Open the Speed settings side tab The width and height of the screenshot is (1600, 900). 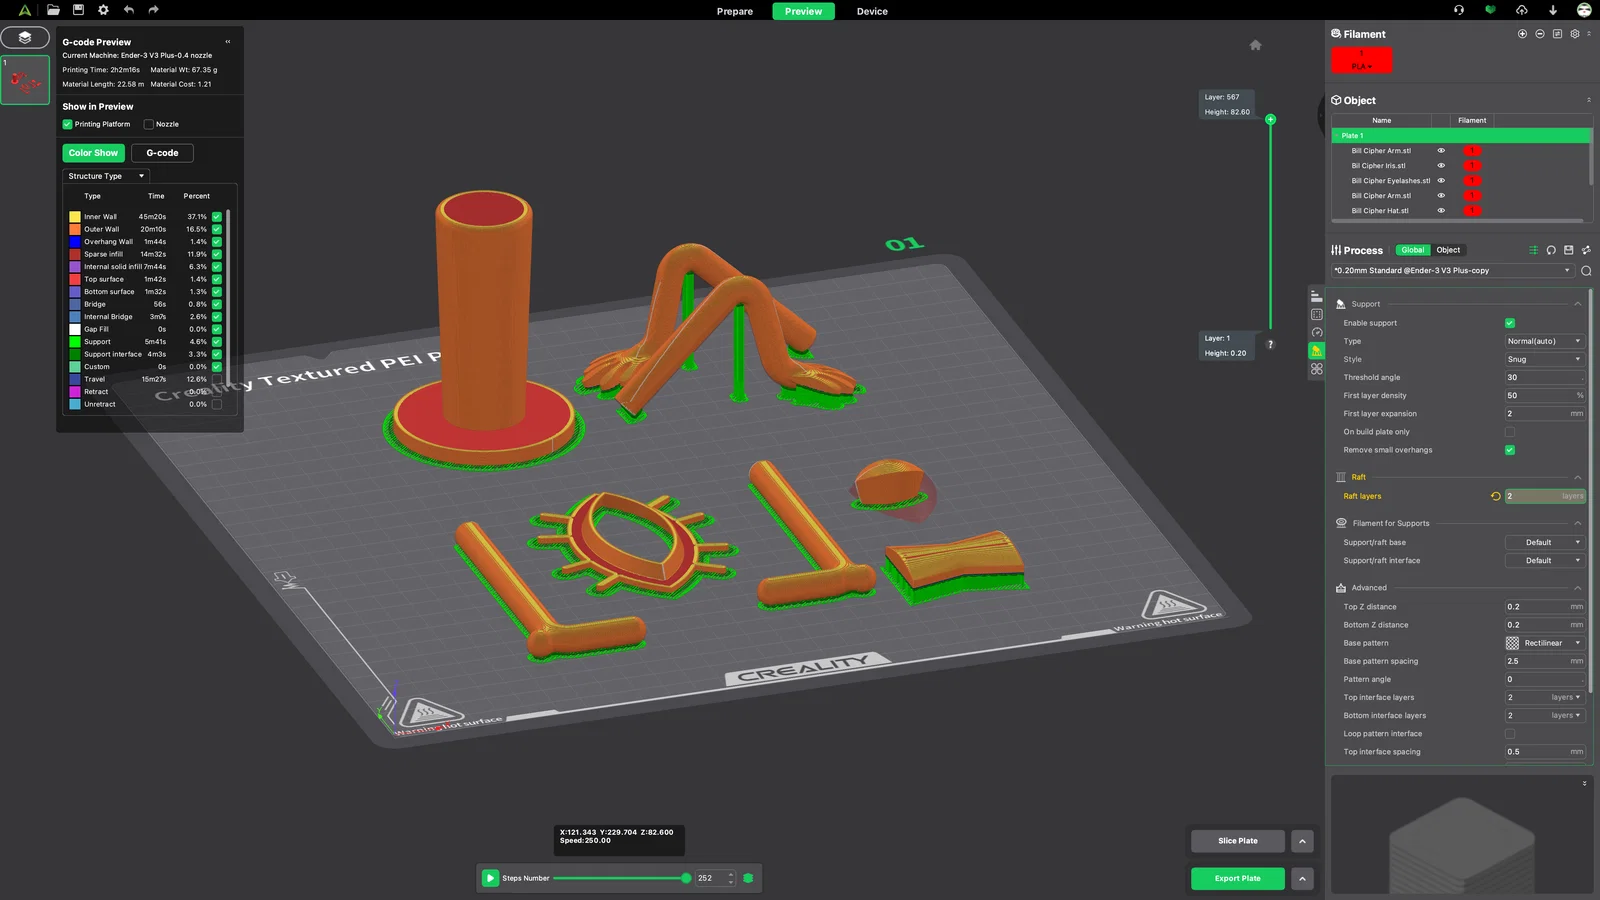tap(1316, 332)
